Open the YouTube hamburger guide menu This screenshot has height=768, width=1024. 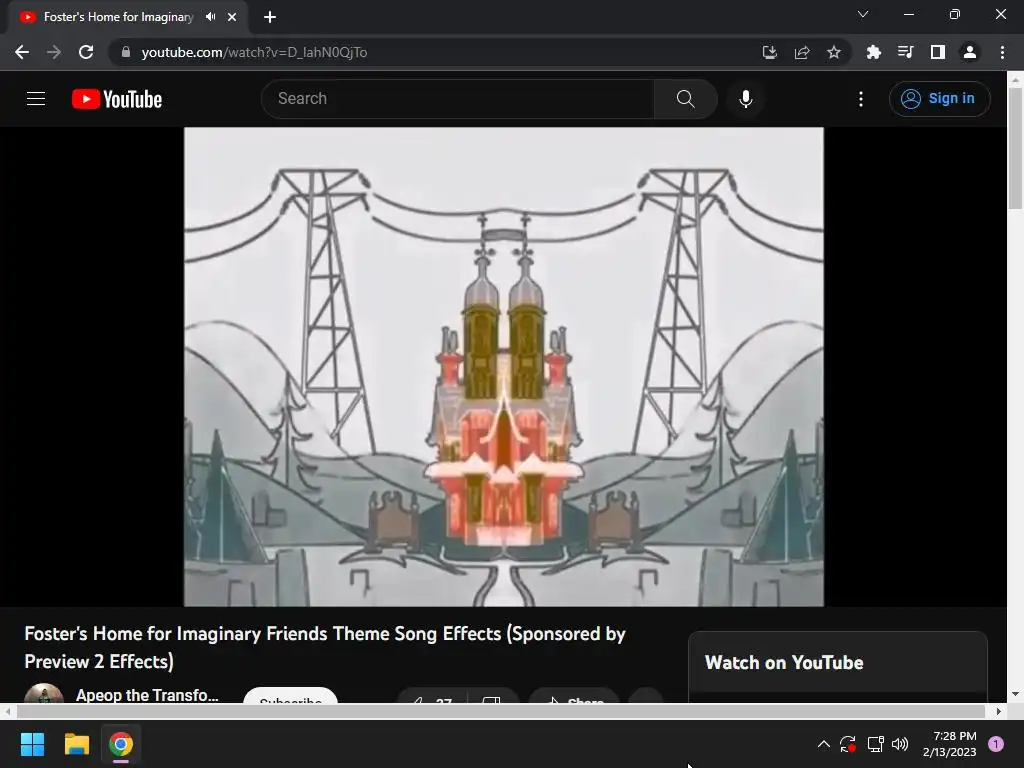coord(36,99)
